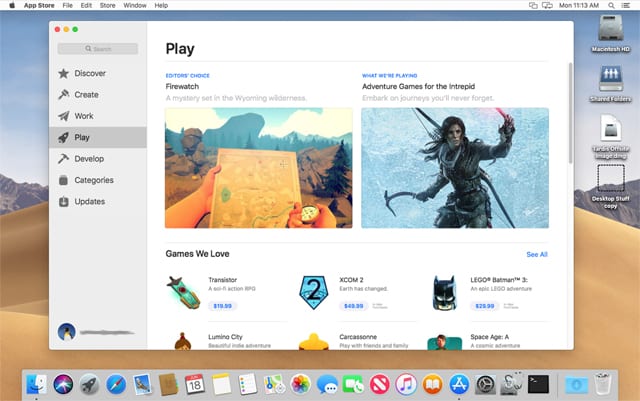Click the Carcassonne app icon
The height and width of the screenshot is (401, 640).
click(314, 341)
